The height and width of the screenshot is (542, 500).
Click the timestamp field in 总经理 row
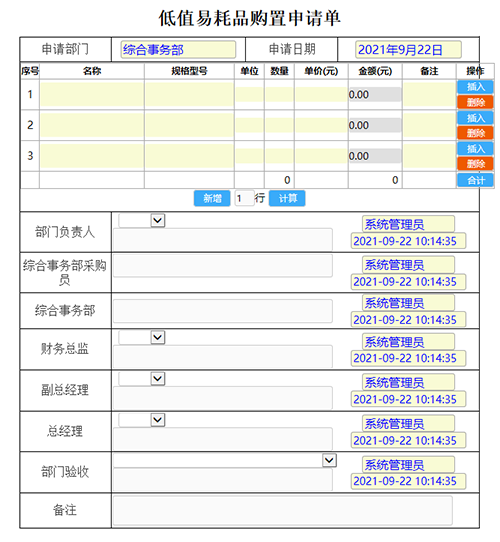point(408,440)
